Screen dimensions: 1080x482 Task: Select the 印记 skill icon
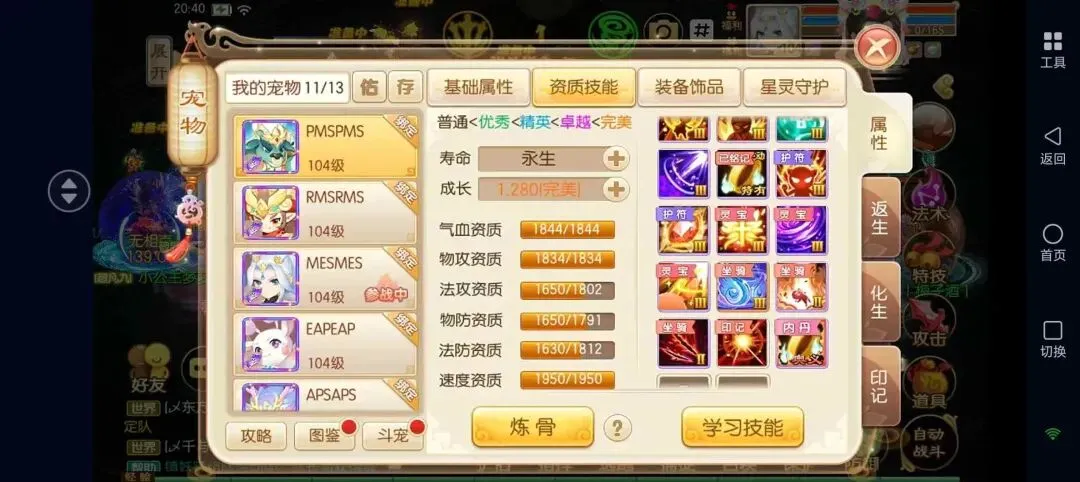(742, 343)
